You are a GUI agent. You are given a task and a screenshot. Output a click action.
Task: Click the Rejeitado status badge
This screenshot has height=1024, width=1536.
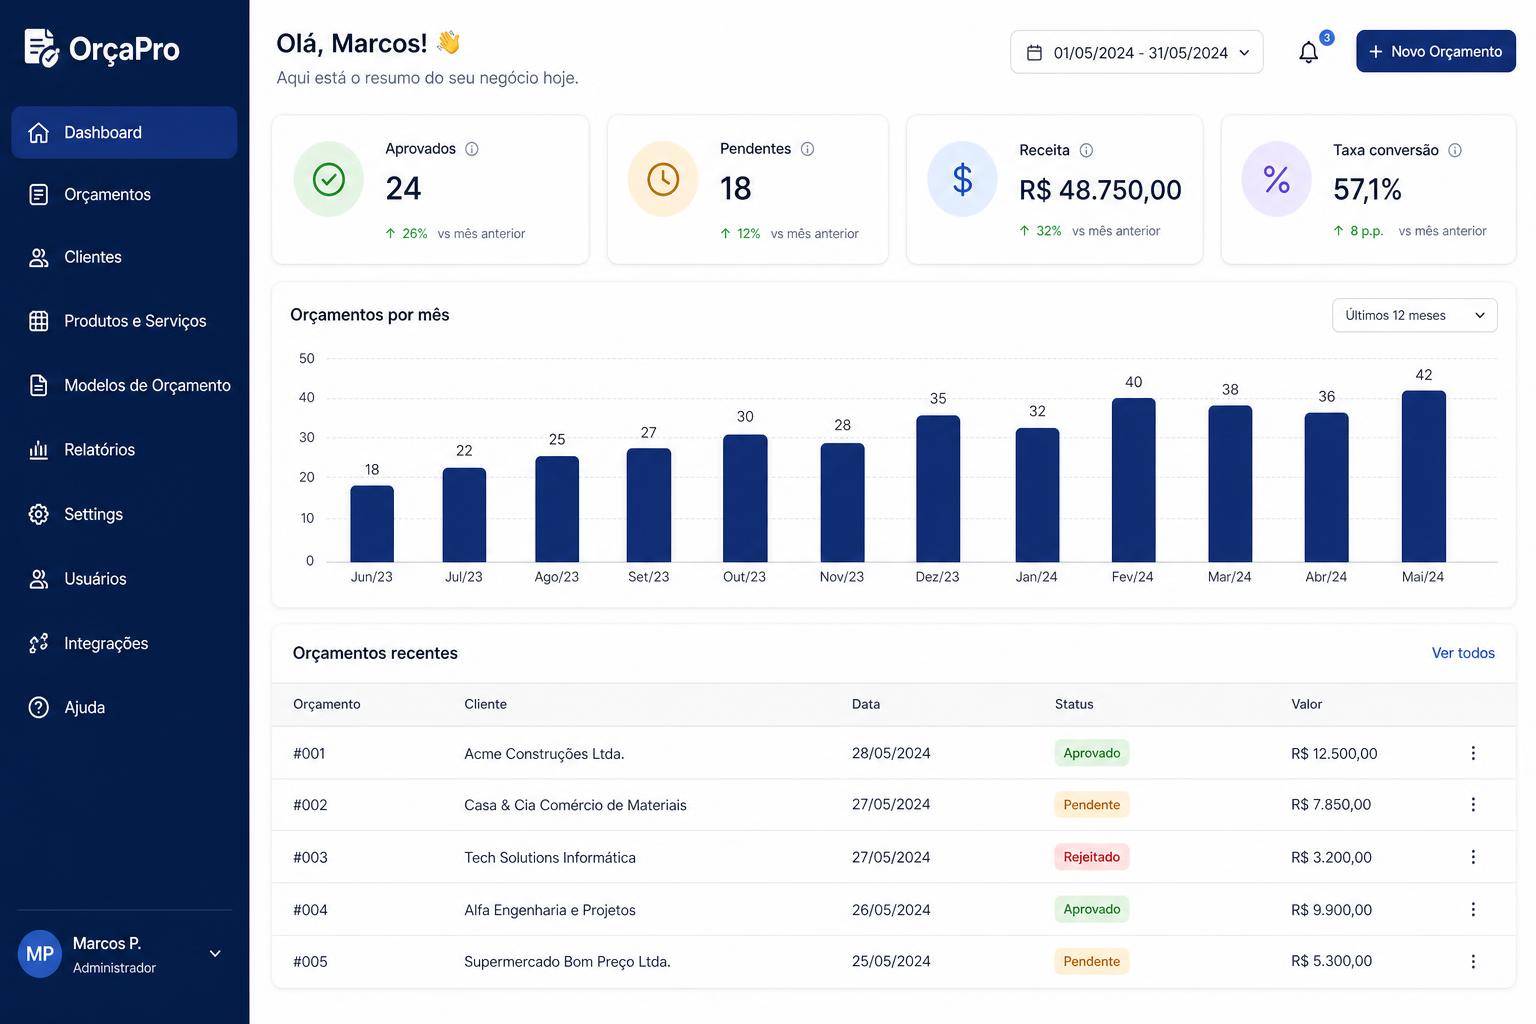tap(1092, 857)
